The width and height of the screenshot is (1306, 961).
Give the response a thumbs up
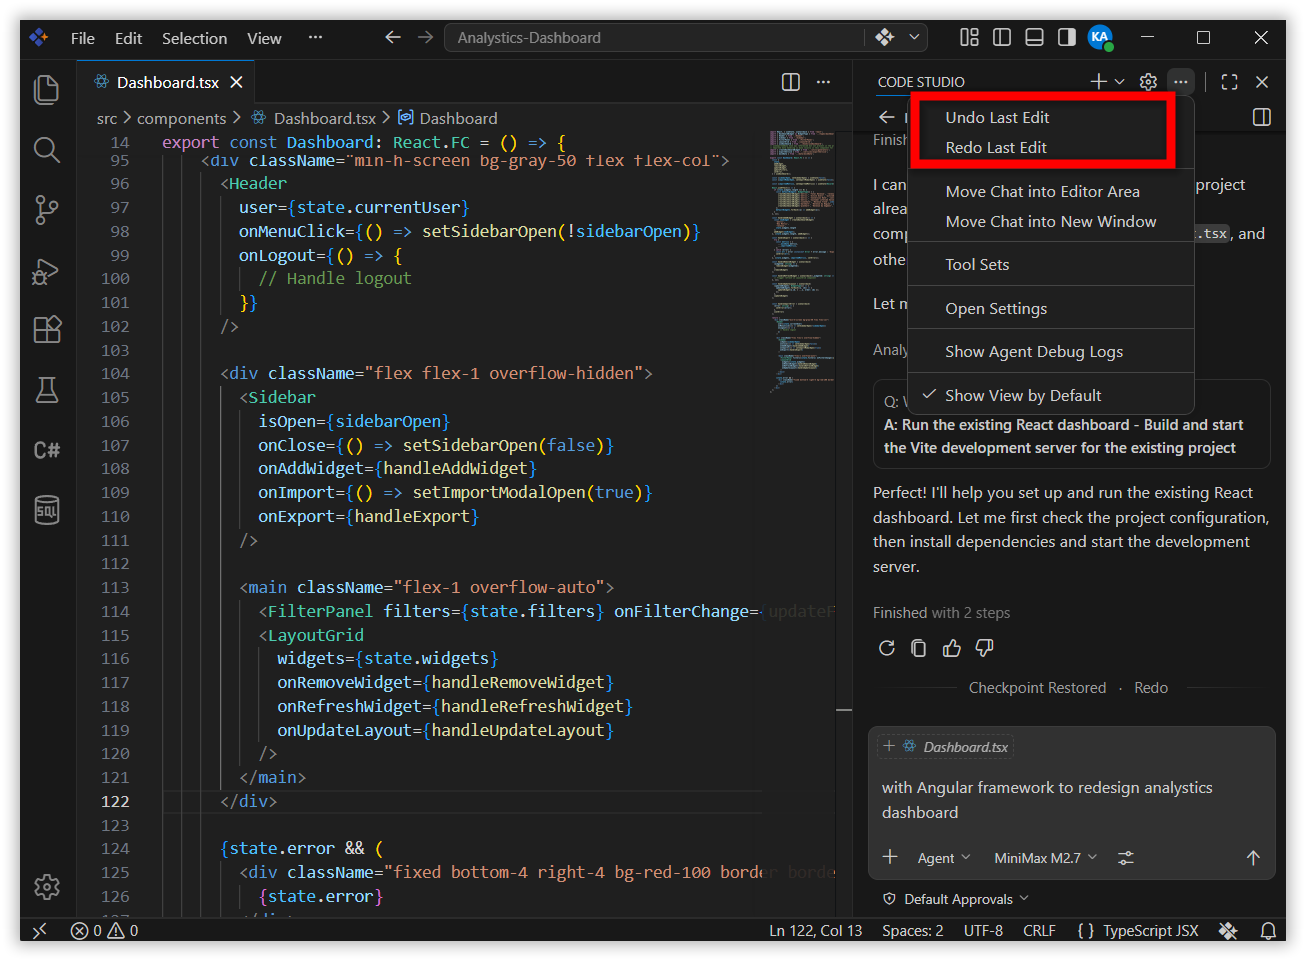point(952,648)
